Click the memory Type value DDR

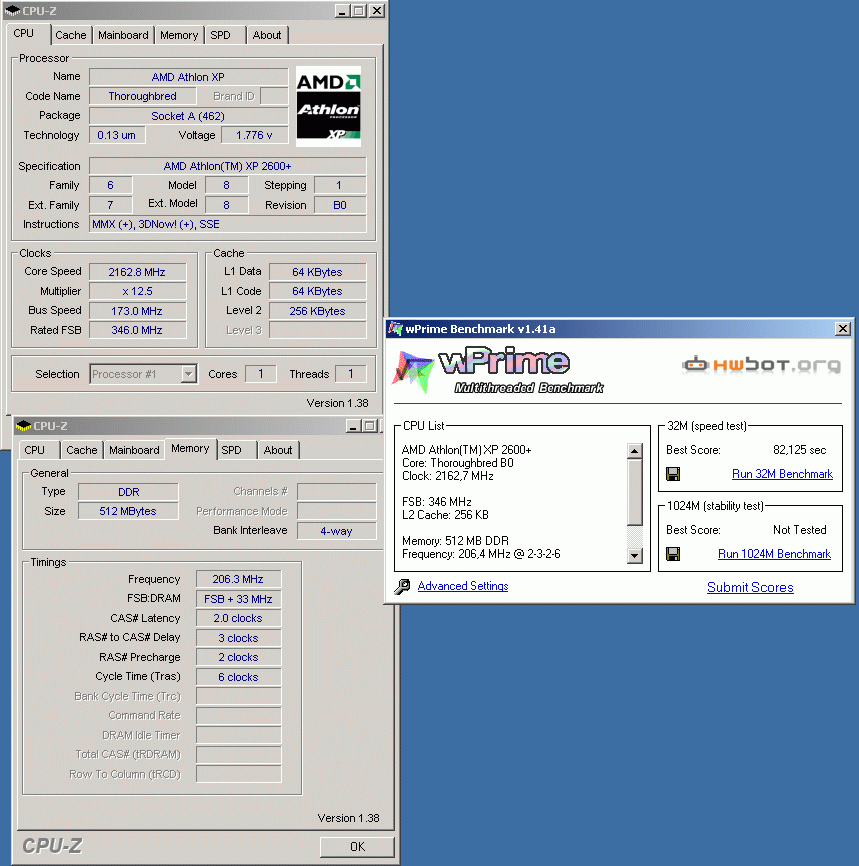(129, 492)
